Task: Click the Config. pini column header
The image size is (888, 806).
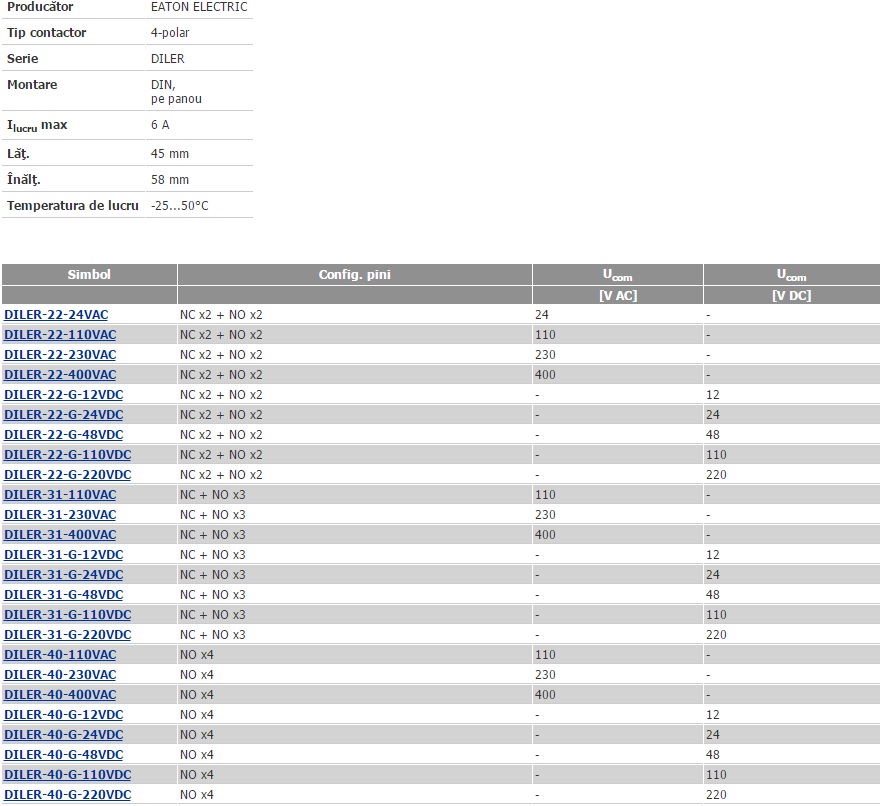Action: click(x=355, y=275)
